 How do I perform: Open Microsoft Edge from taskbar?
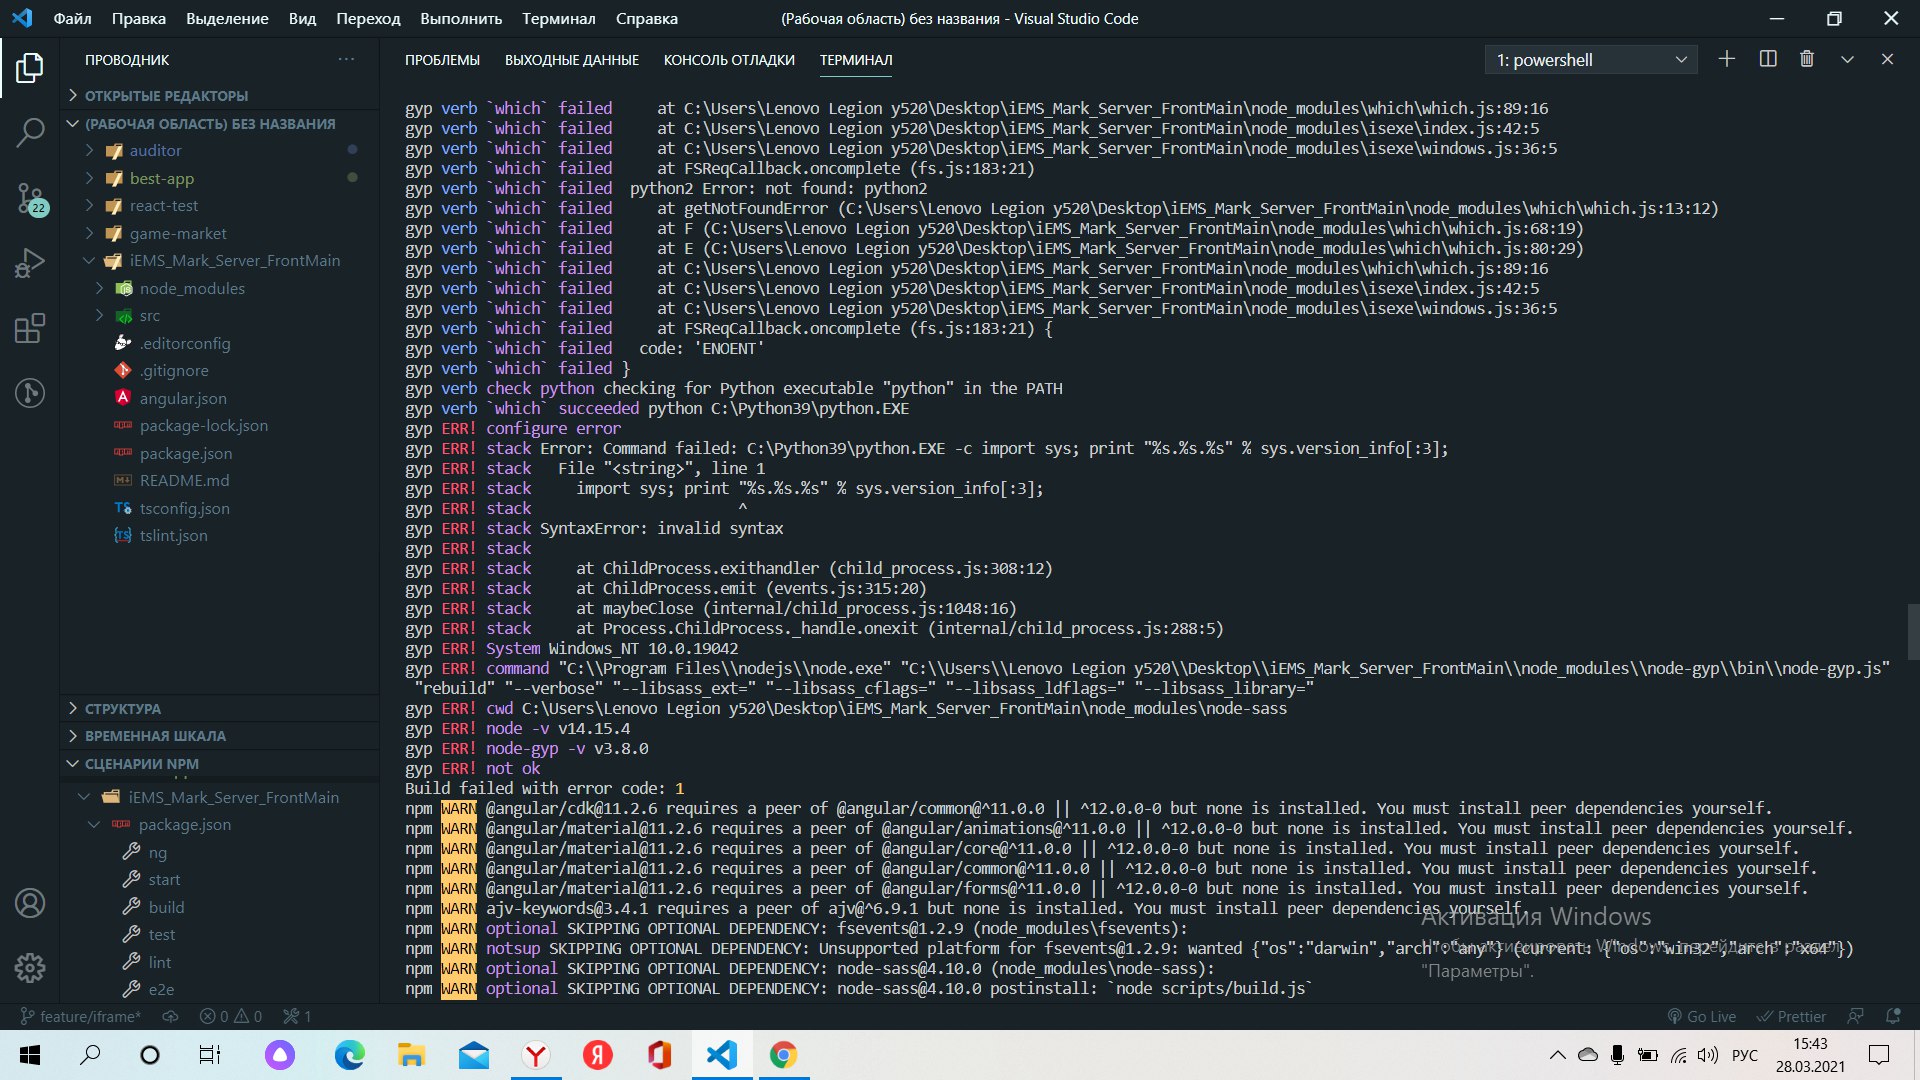coord(349,1055)
